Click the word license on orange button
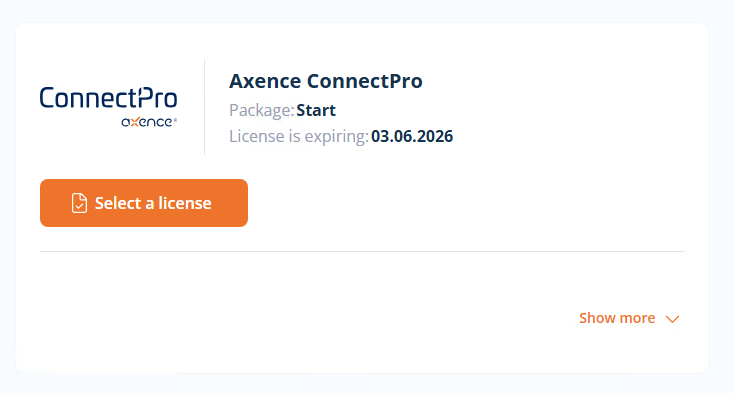735x393 pixels. pos(185,203)
